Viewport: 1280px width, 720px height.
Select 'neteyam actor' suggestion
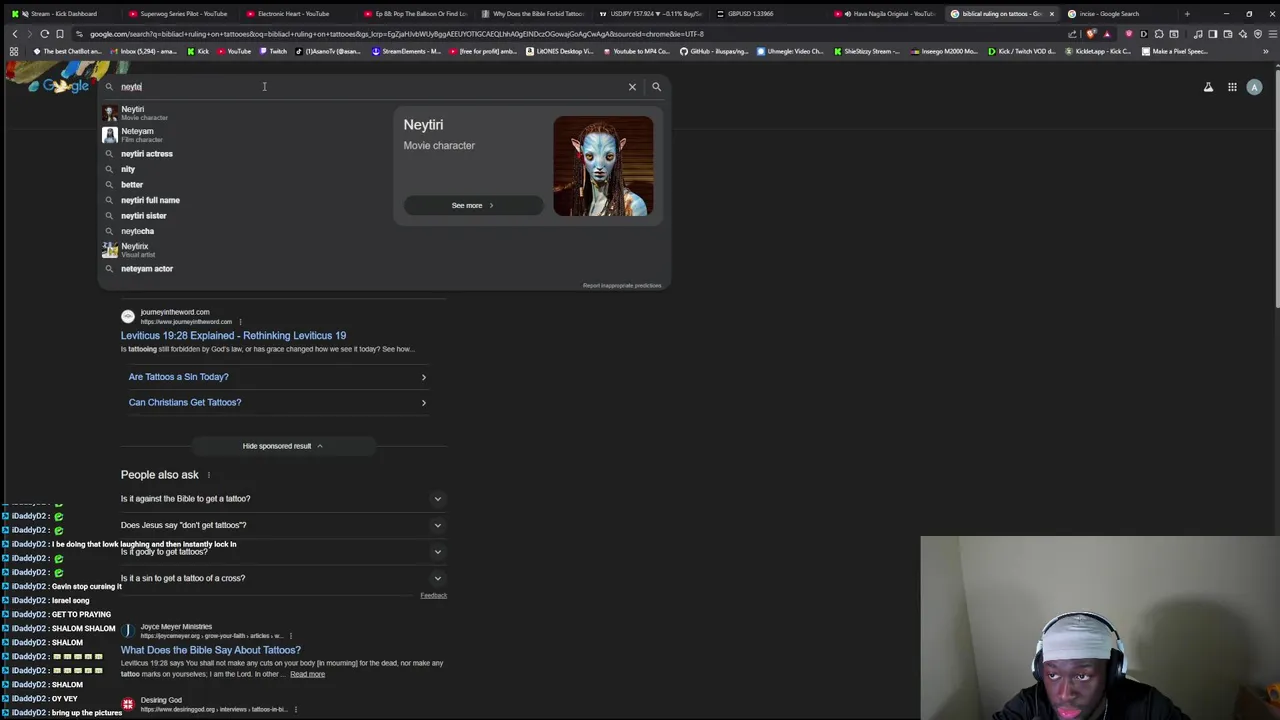tap(245, 269)
